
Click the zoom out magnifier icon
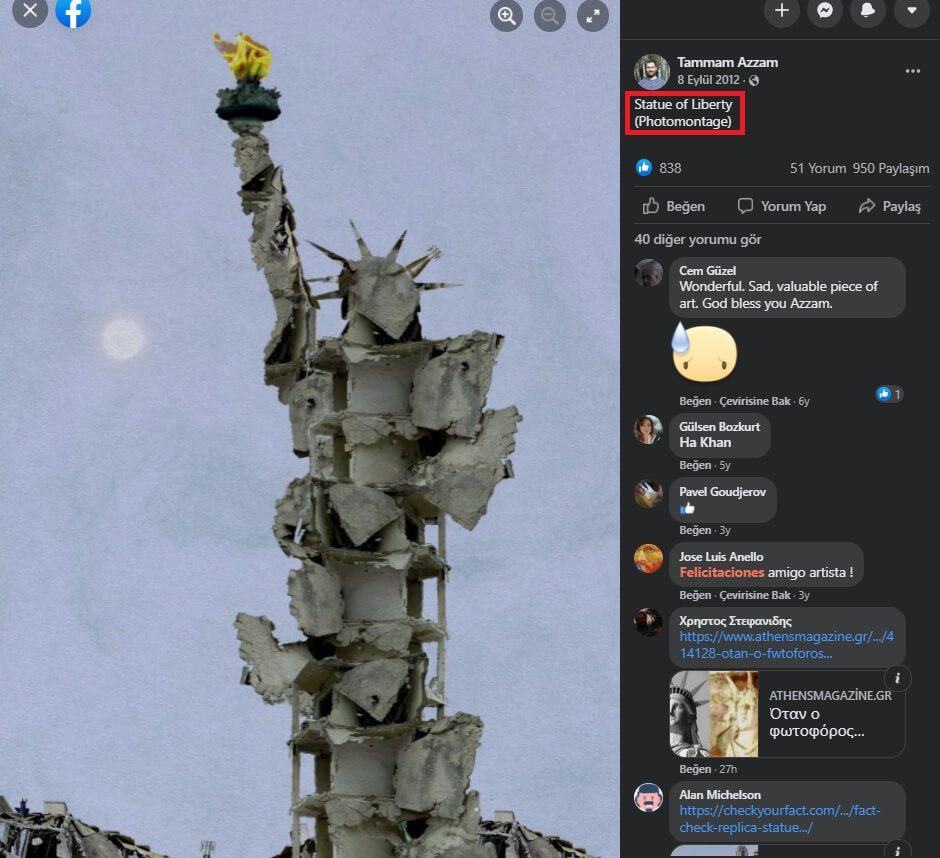point(550,15)
